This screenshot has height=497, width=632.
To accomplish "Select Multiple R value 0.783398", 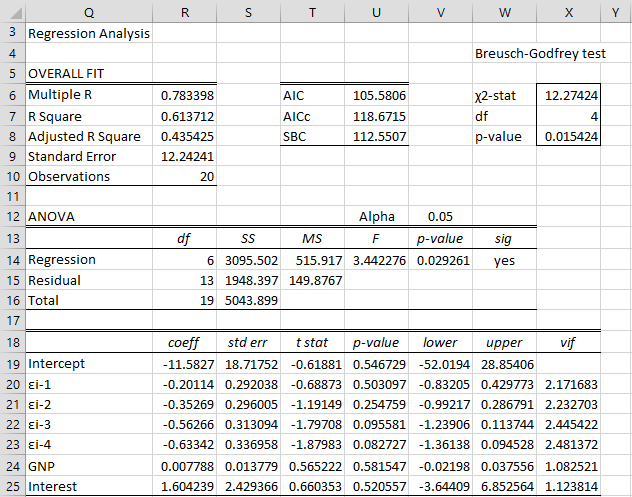I will (x=185, y=95).
